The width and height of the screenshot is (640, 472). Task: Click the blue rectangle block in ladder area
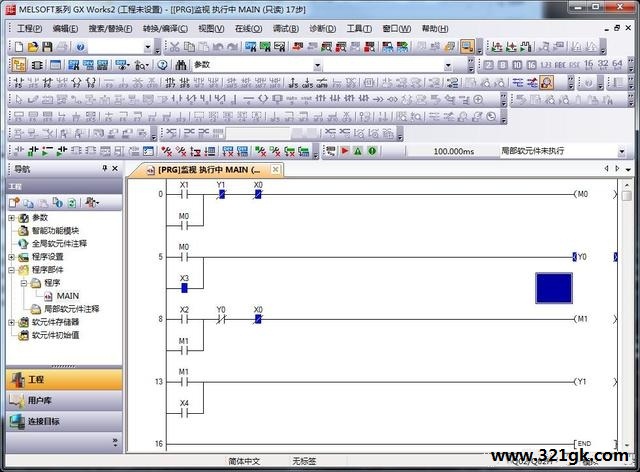click(x=554, y=287)
